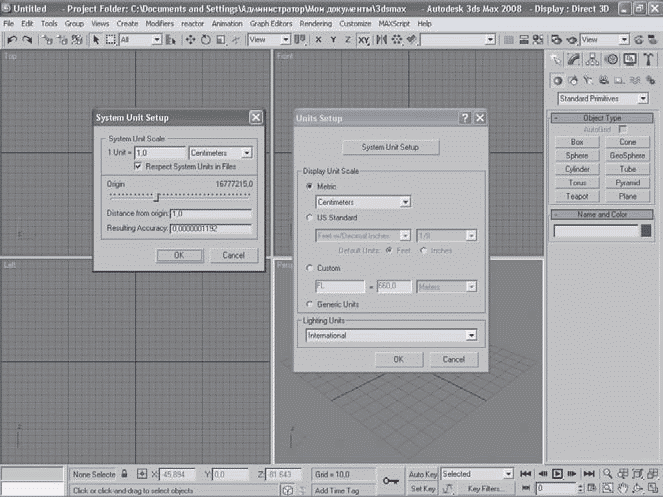Screen dimensions: 663x497
Task: Select the US Standard radio option
Action: (308, 217)
